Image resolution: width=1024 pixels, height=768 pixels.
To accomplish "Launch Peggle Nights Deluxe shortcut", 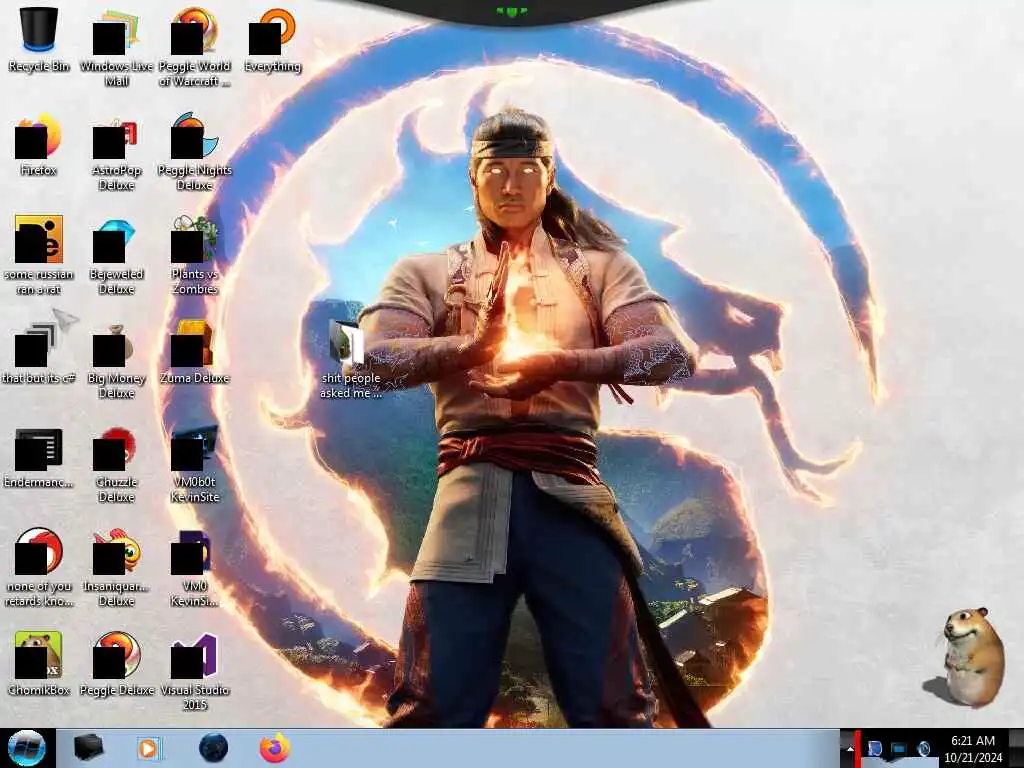I will coord(195,152).
